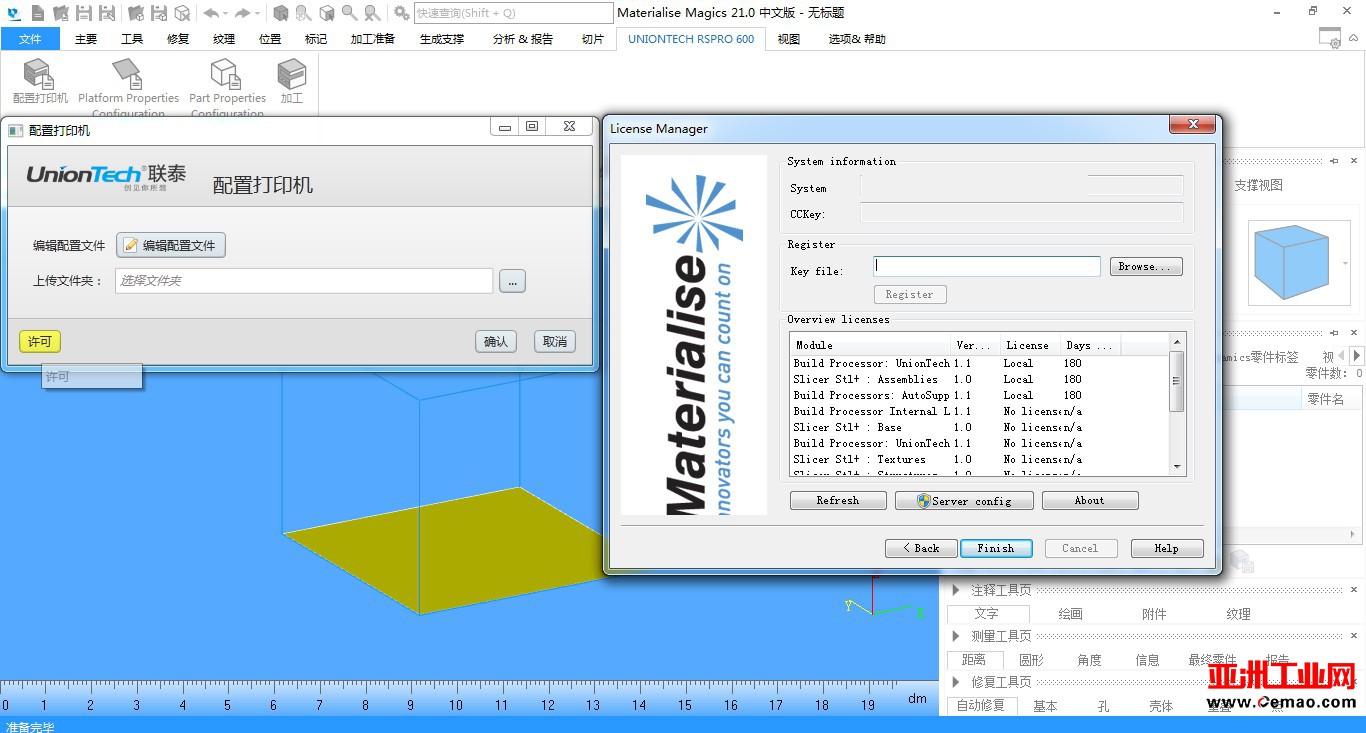Click the pin icon on the 支撑视图 panel
This screenshot has height=733, width=1366.
point(1334,160)
